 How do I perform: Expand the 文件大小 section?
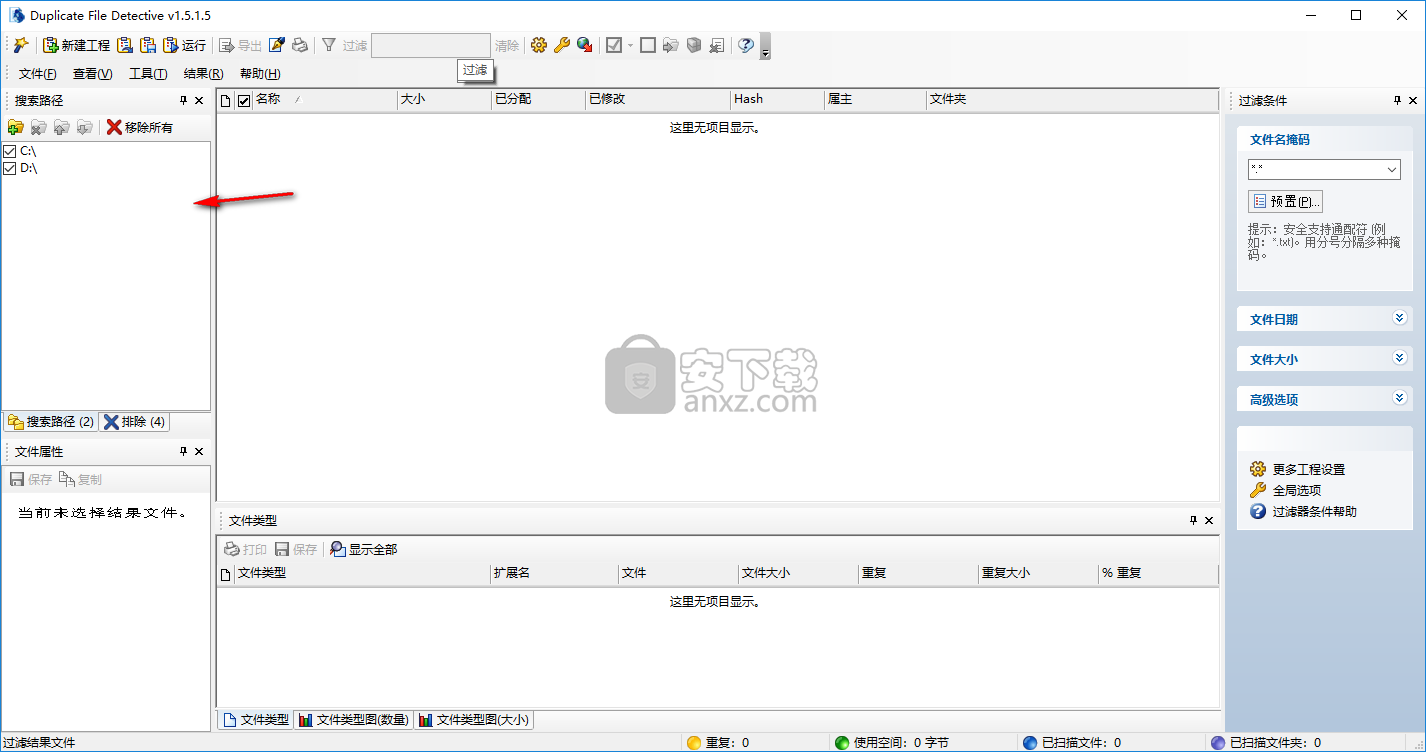pos(1324,359)
